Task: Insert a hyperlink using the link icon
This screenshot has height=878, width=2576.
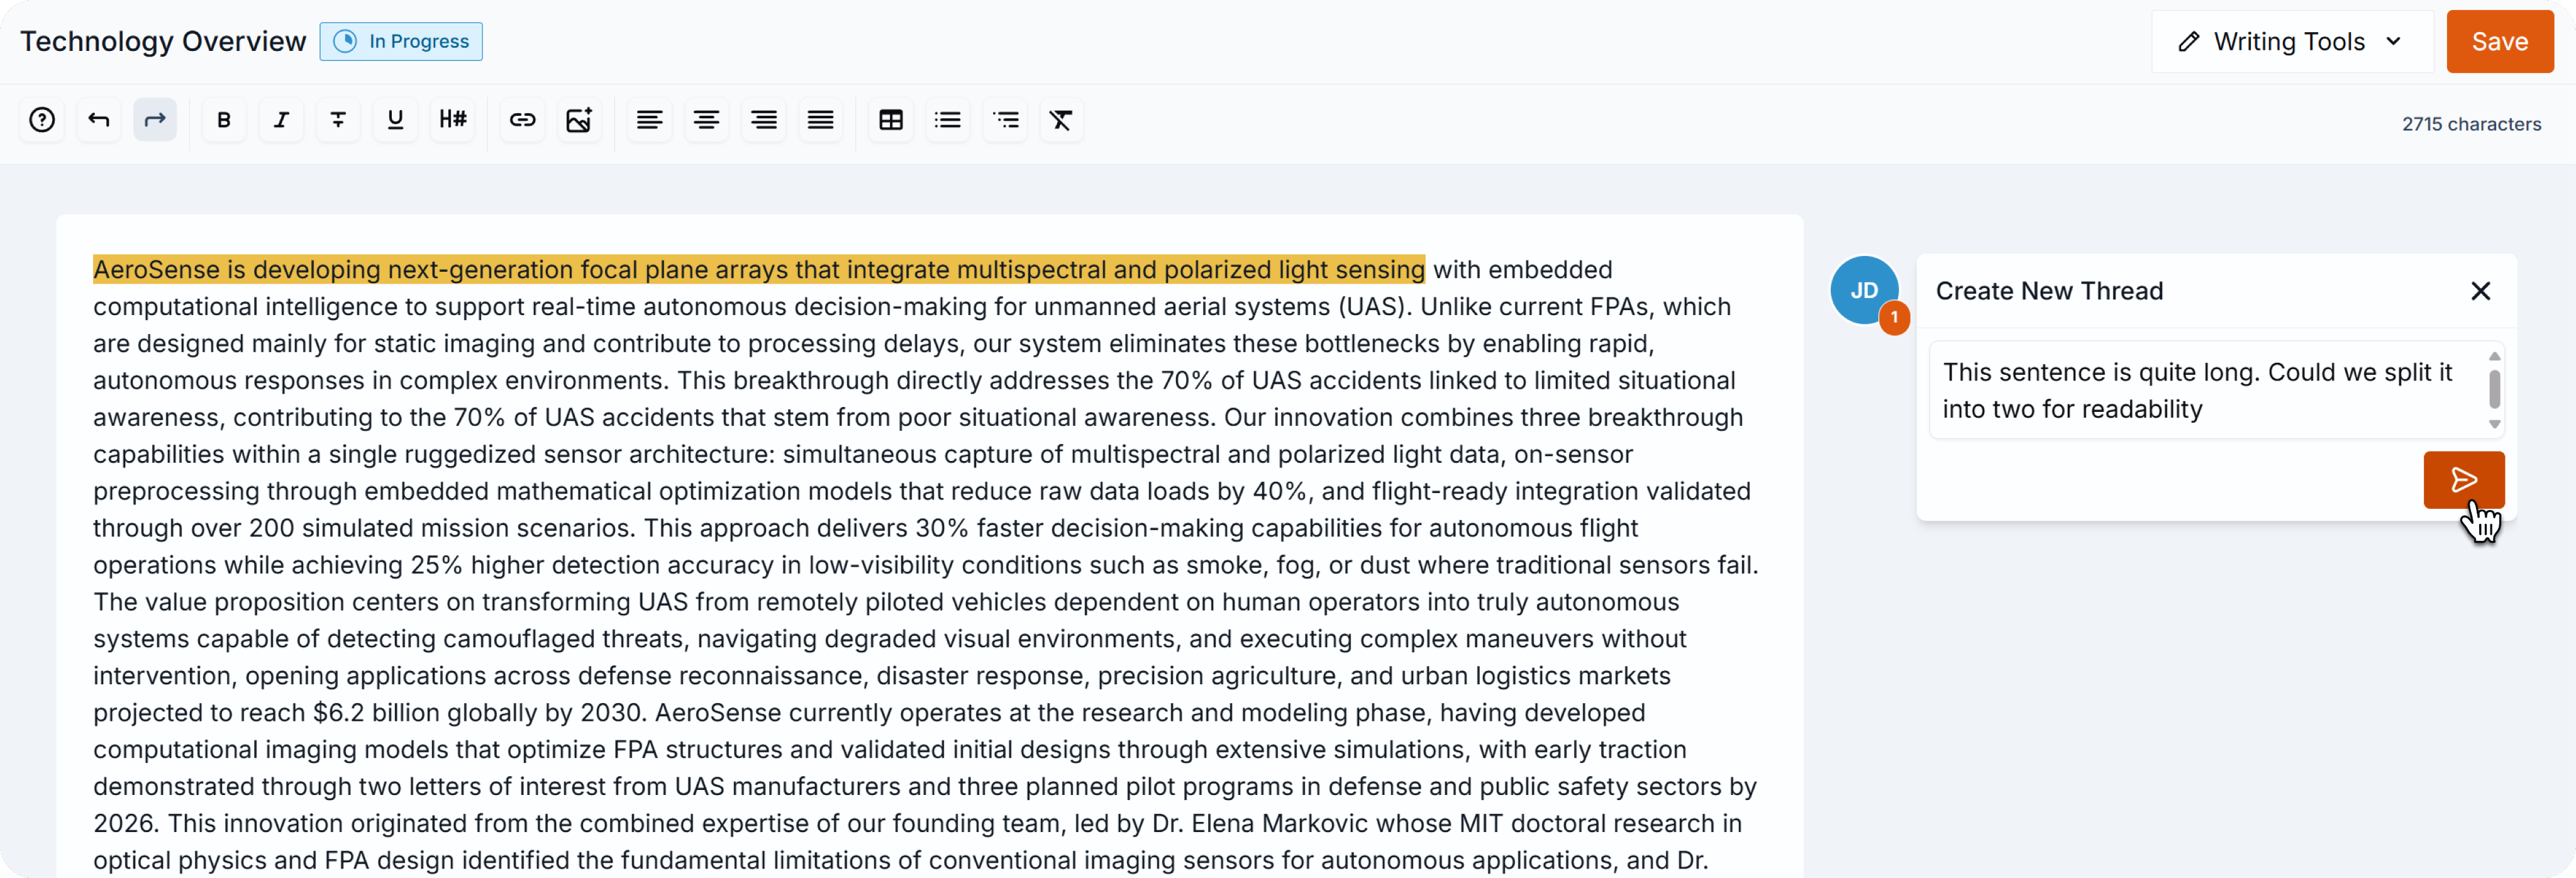Action: 522,120
